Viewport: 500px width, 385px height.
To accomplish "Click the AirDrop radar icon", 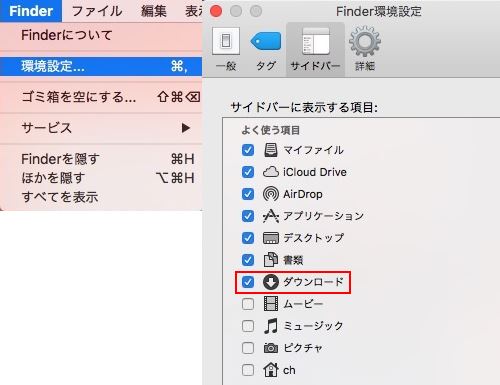I will click(x=271, y=194).
